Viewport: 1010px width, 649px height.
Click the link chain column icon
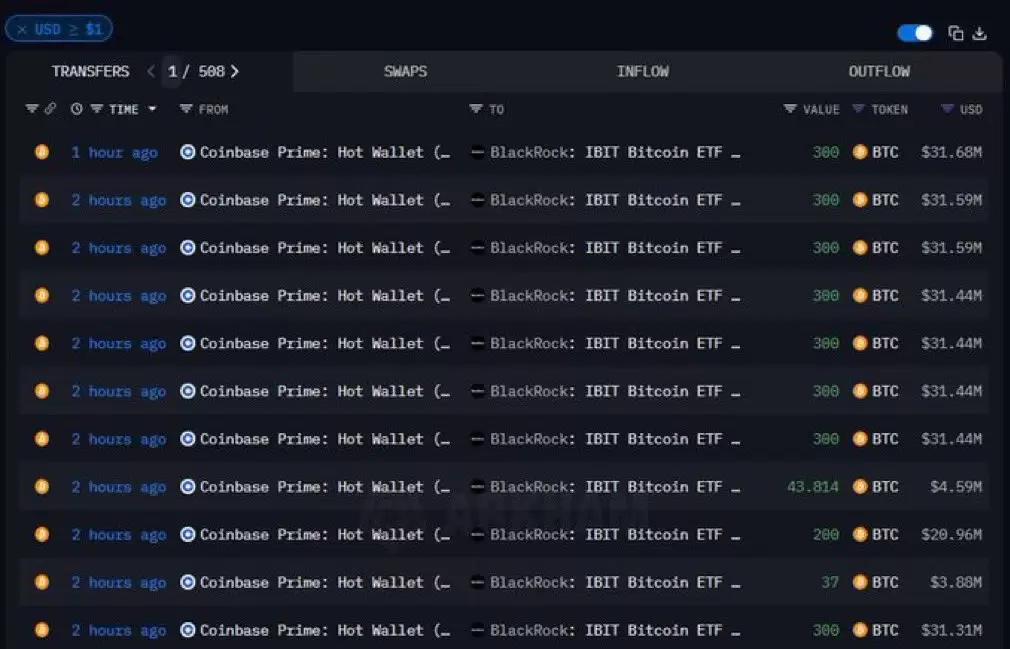pos(50,109)
